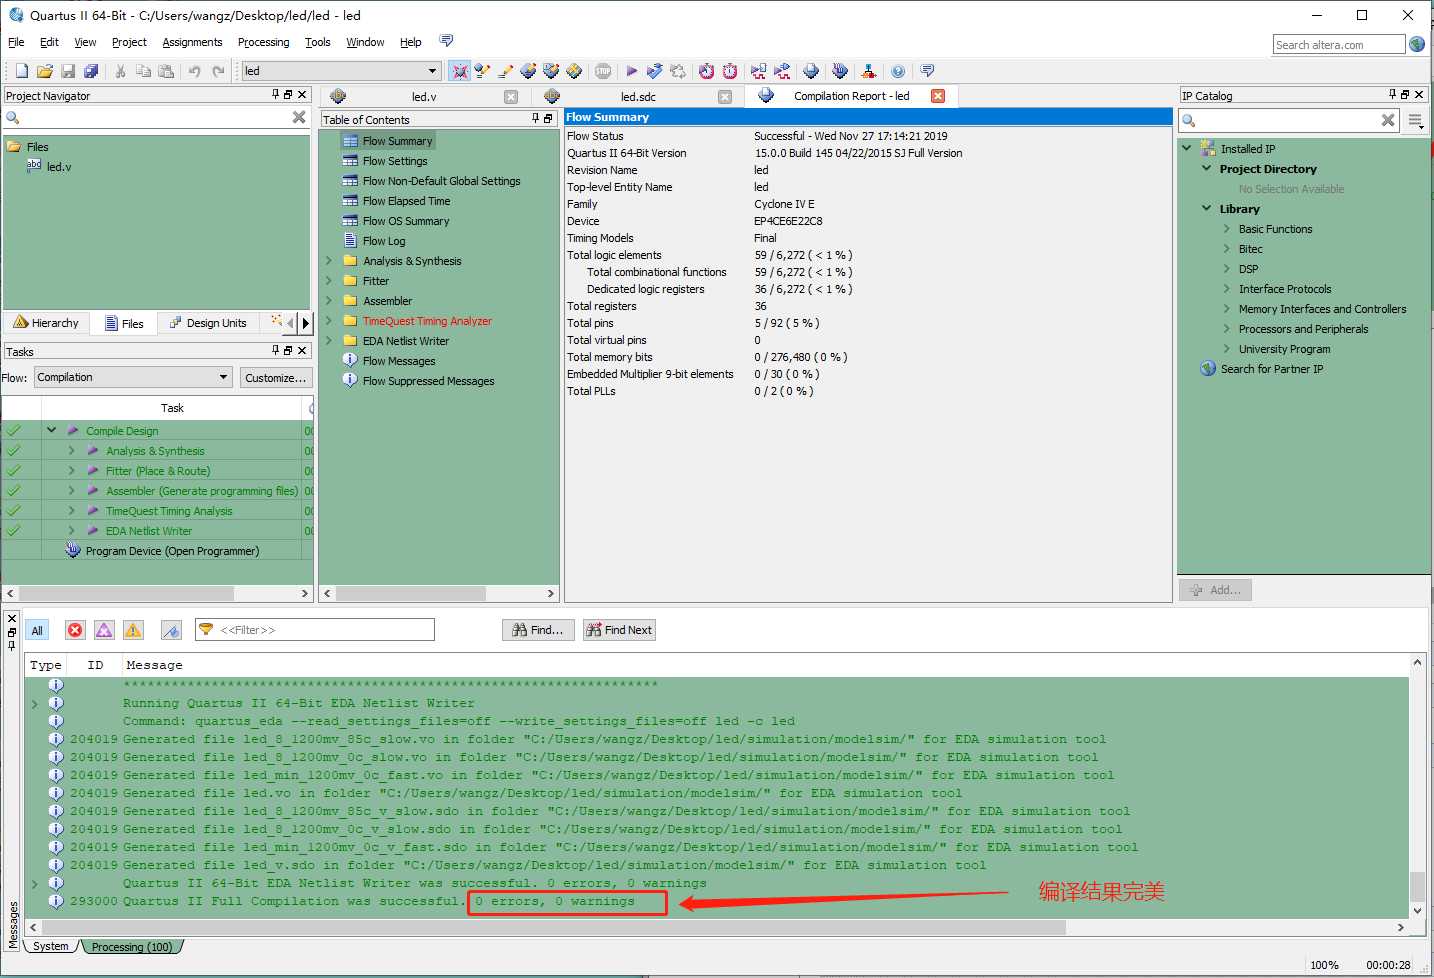The width and height of the screenshot is (1434, 978).
Task: Expand Basic Functions in IP Library
Action: click(1227, 228)
